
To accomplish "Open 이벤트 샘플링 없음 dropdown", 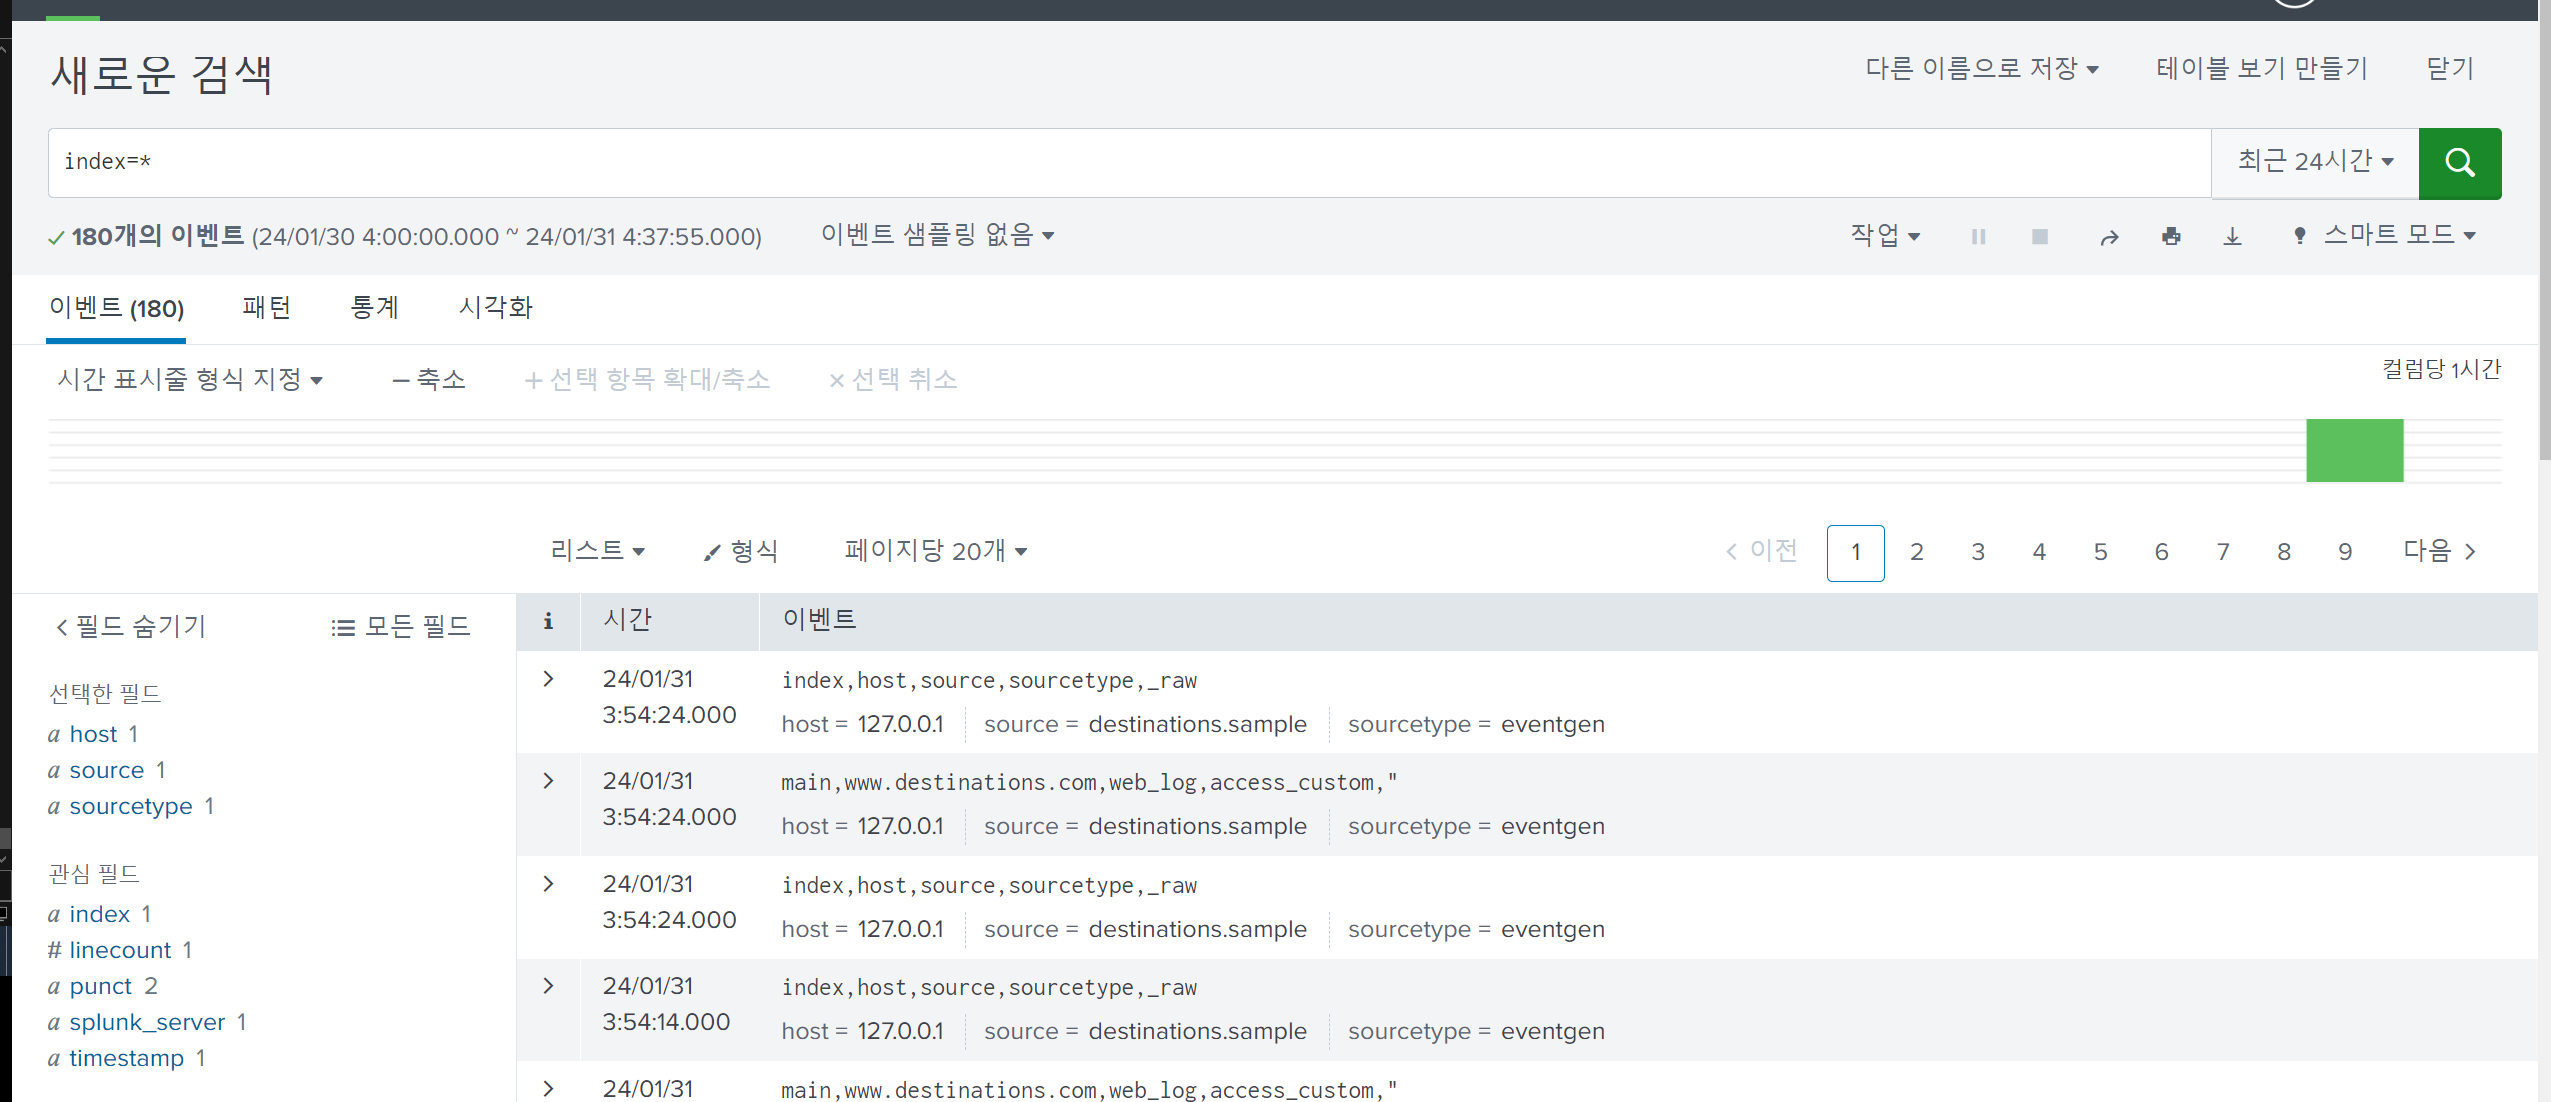I will pyautogui.click(x=937, y=235).
